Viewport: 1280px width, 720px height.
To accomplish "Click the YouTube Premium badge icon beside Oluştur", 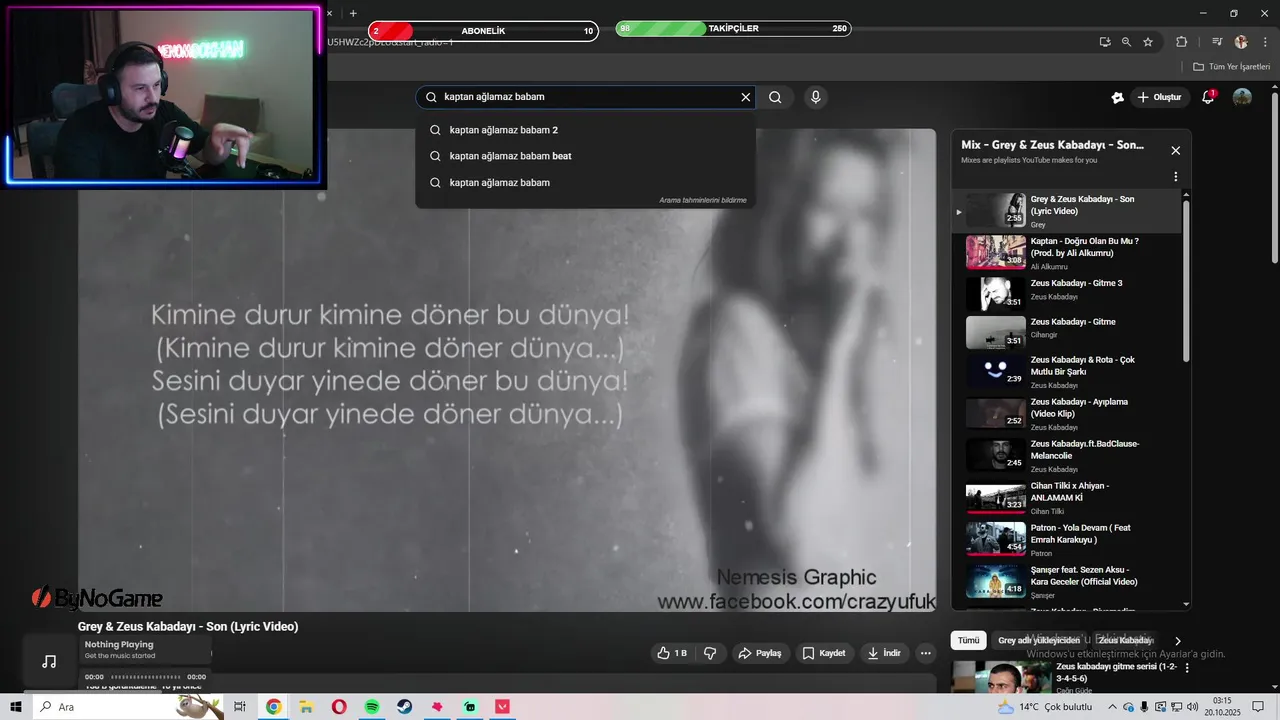I will point(1117,97).
